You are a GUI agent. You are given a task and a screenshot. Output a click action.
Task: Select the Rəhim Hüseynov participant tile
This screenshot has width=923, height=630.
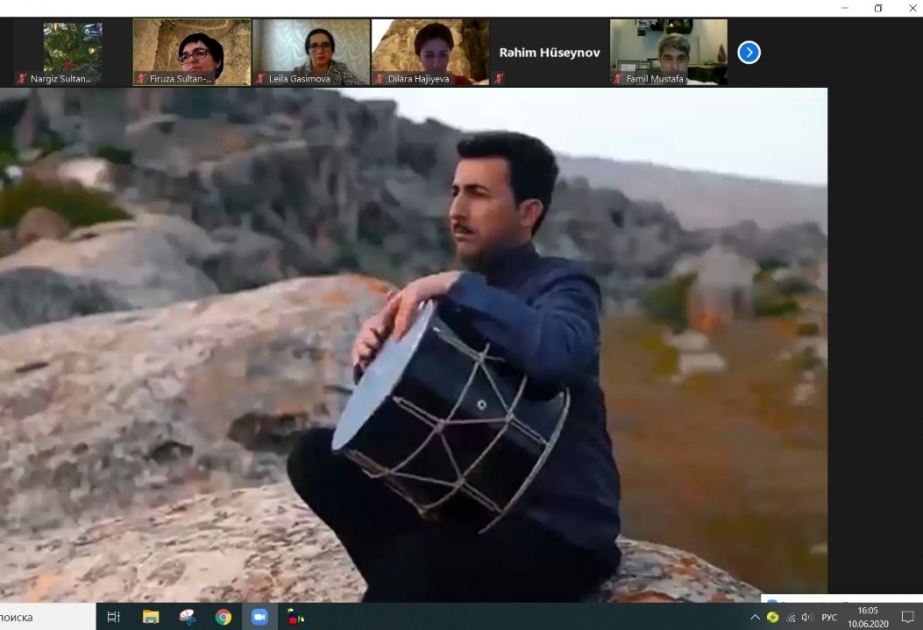click(550, 52)
